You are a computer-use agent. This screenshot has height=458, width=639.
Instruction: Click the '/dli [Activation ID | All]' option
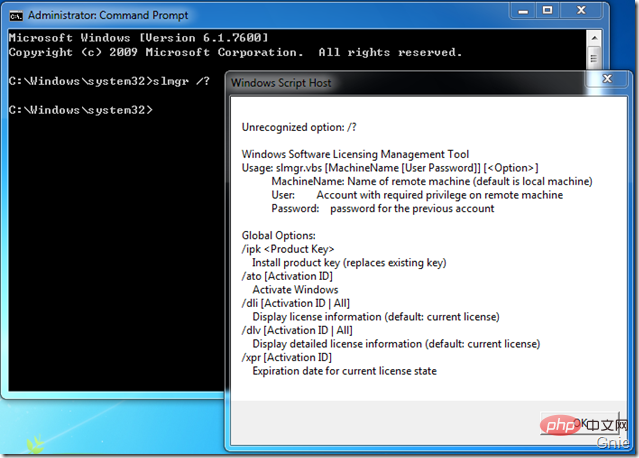[x=295, y=303]
